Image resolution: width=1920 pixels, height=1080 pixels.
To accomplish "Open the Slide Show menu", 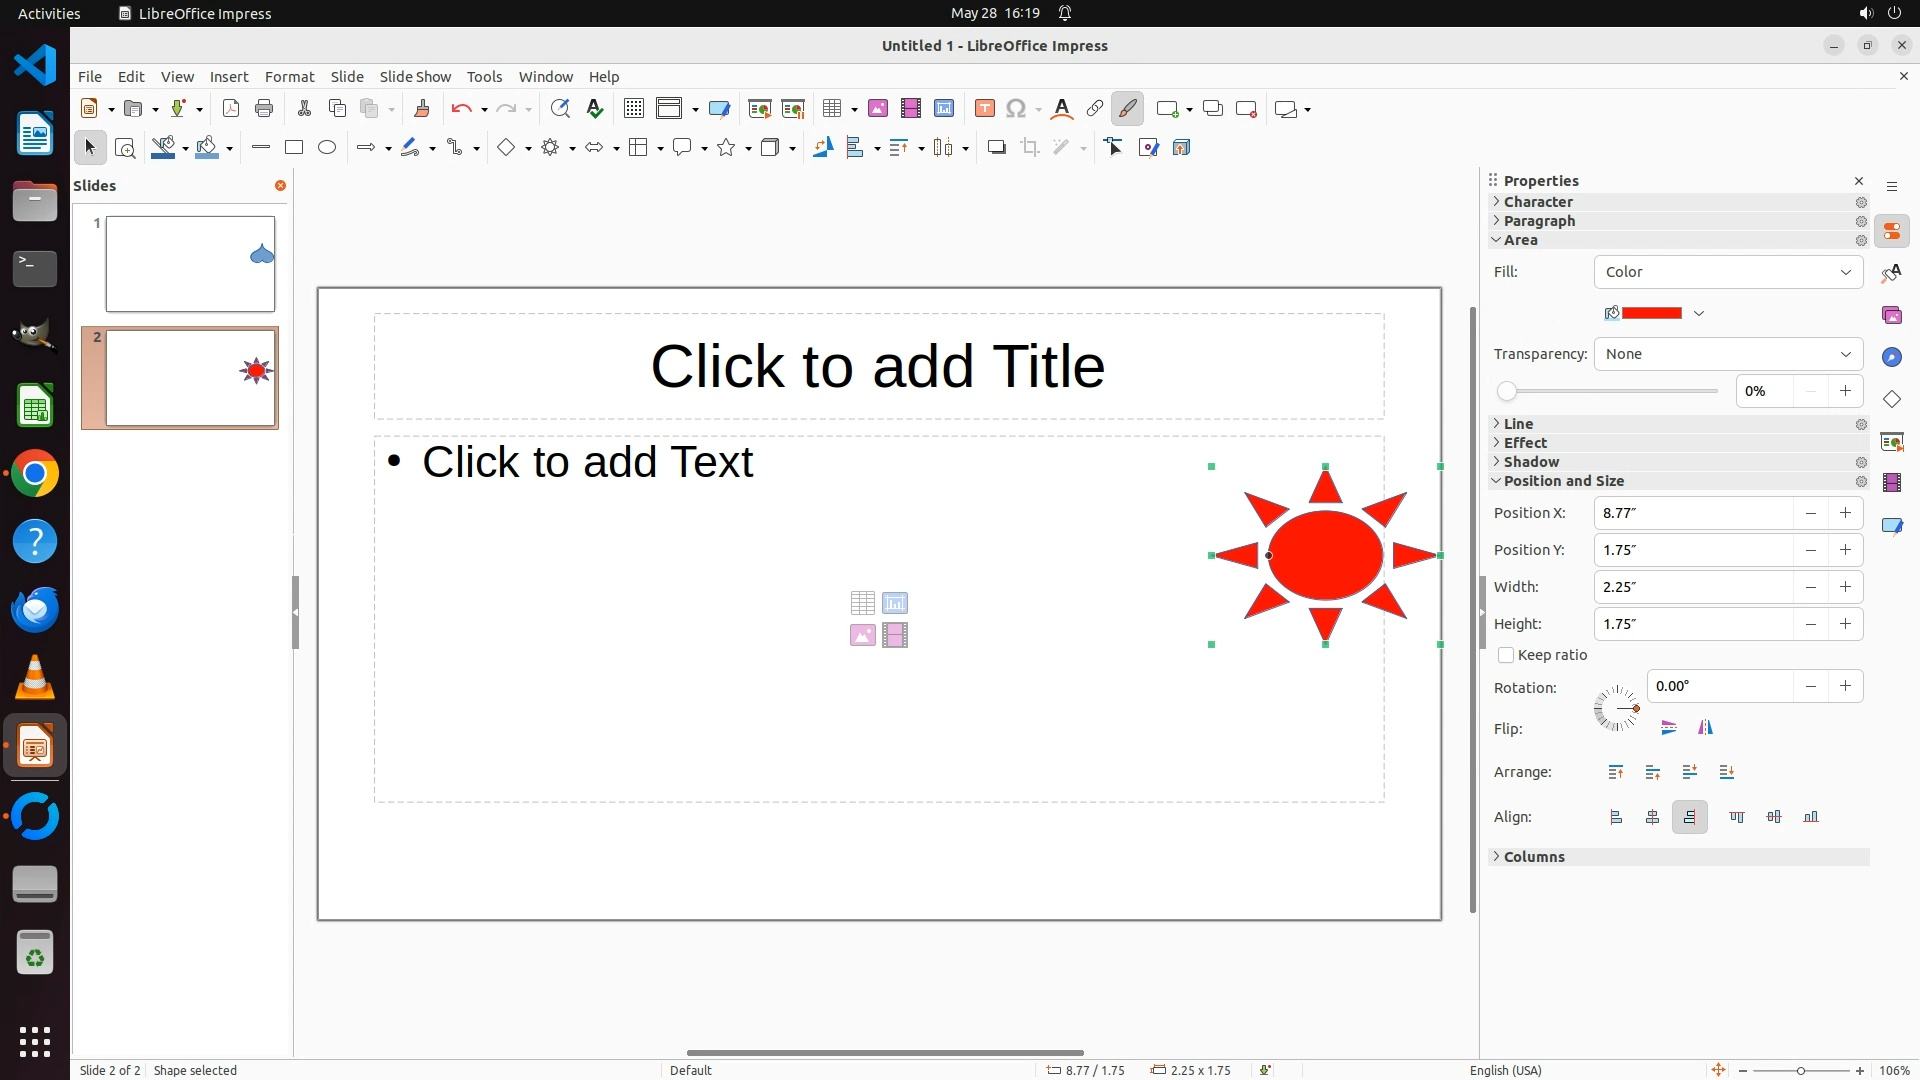I will [415, 77].
